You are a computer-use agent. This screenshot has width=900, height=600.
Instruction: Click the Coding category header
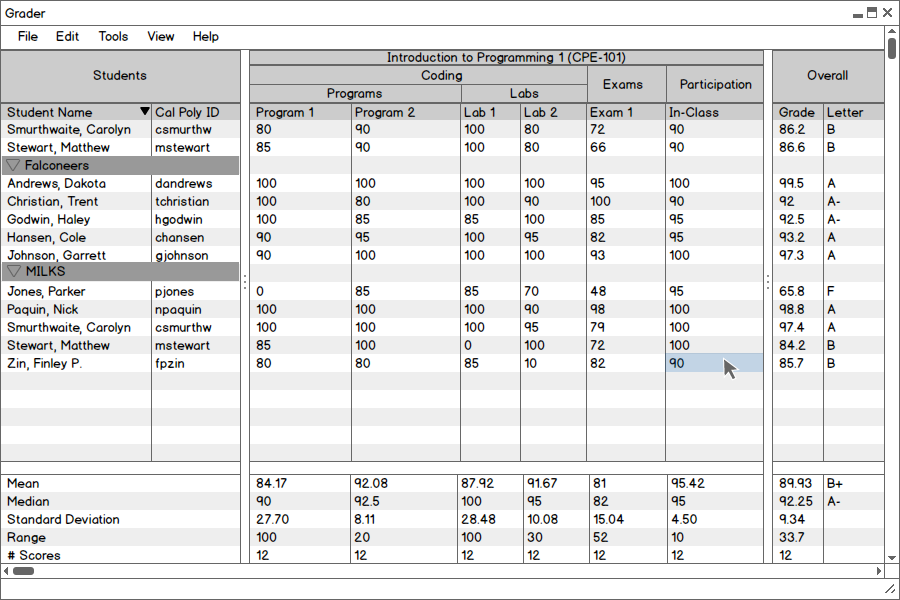418,75
